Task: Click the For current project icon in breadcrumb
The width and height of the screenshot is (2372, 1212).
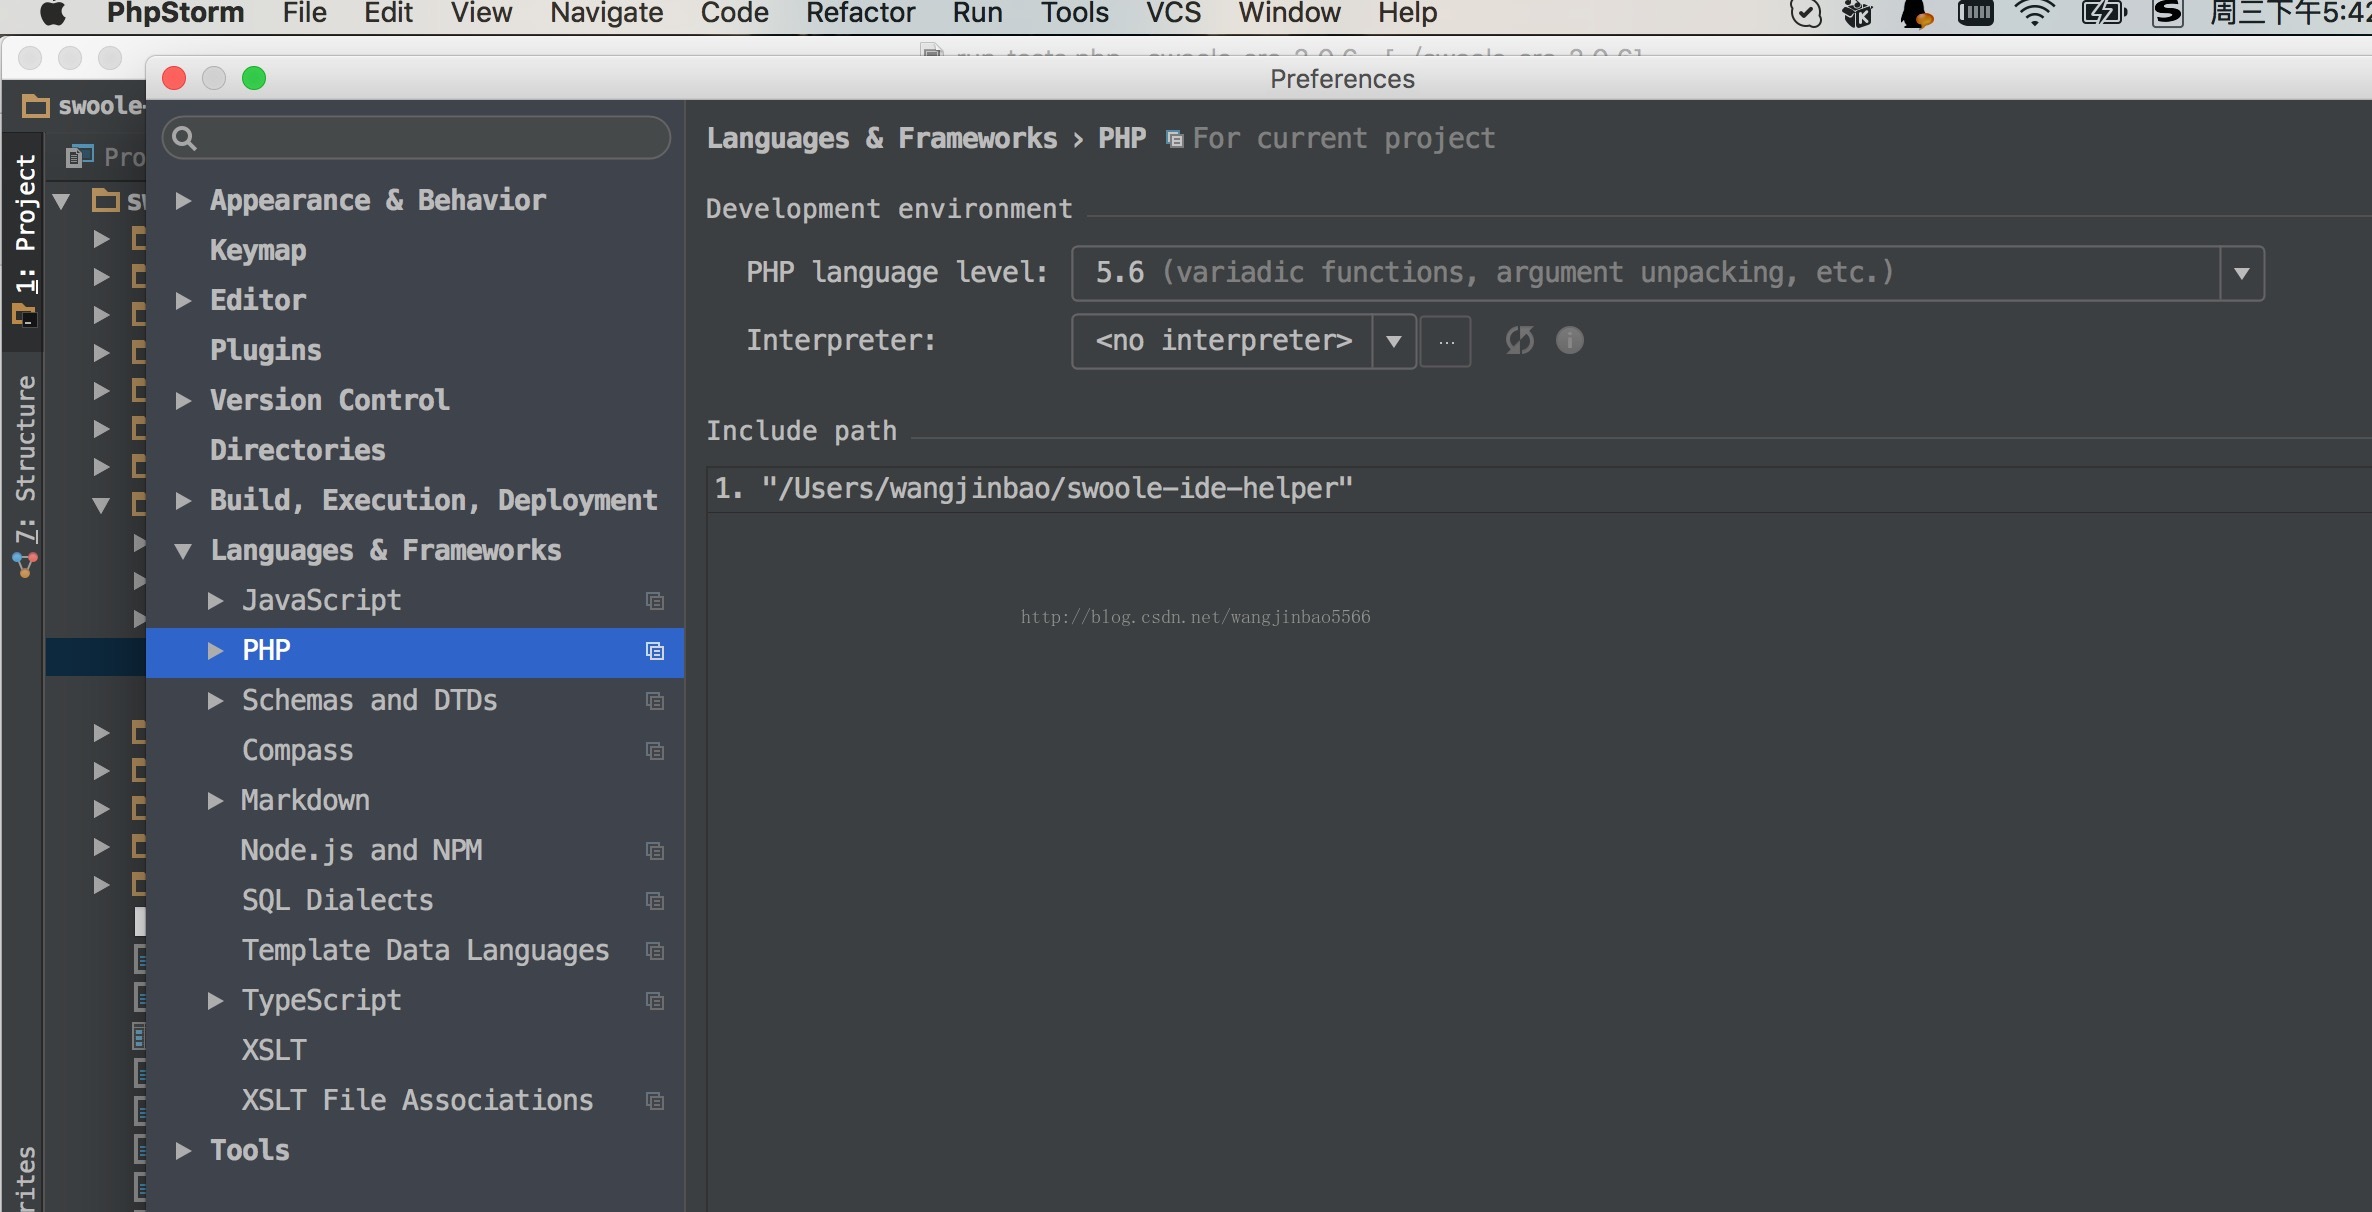Action: 1175,139
